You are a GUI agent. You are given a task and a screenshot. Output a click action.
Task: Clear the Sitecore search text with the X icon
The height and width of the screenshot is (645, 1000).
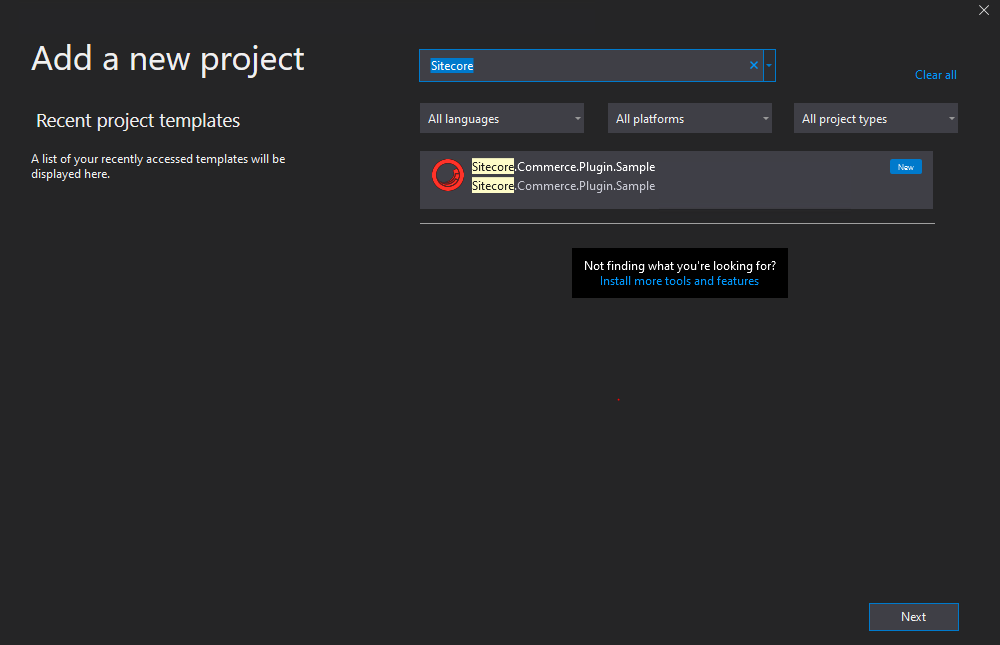click(754, 66)
